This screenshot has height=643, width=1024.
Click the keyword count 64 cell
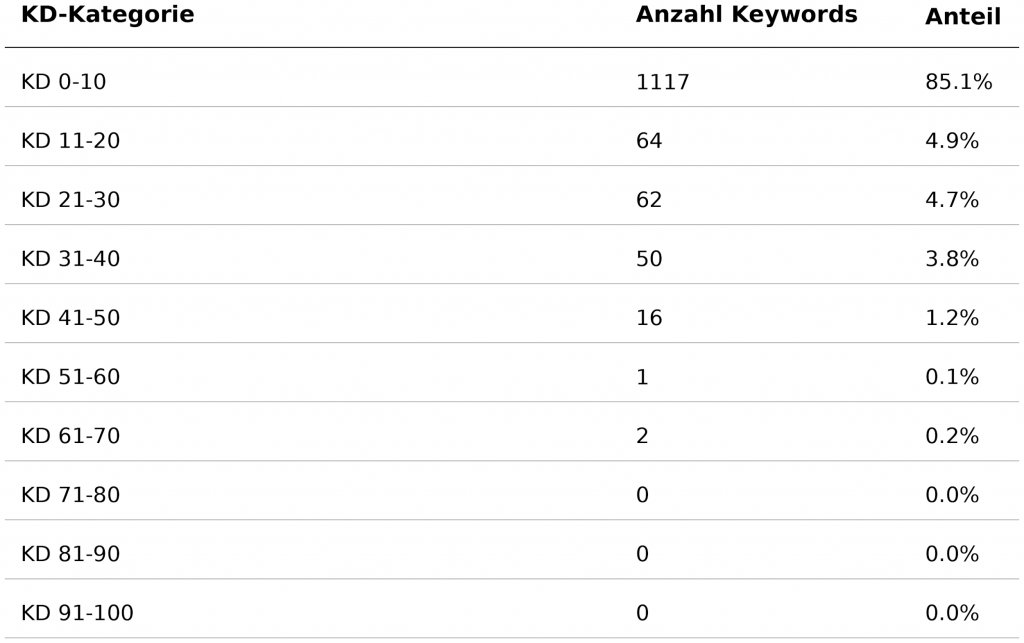649,141
